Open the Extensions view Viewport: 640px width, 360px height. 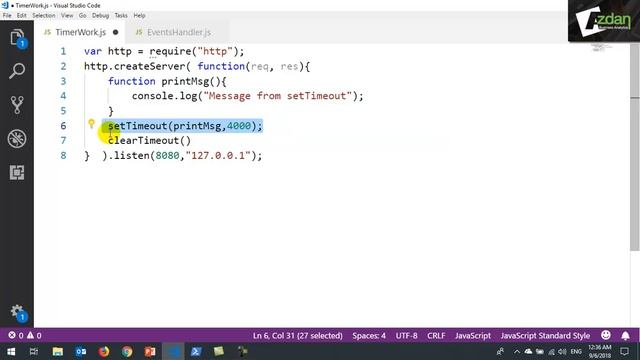(x=17, y=173)
